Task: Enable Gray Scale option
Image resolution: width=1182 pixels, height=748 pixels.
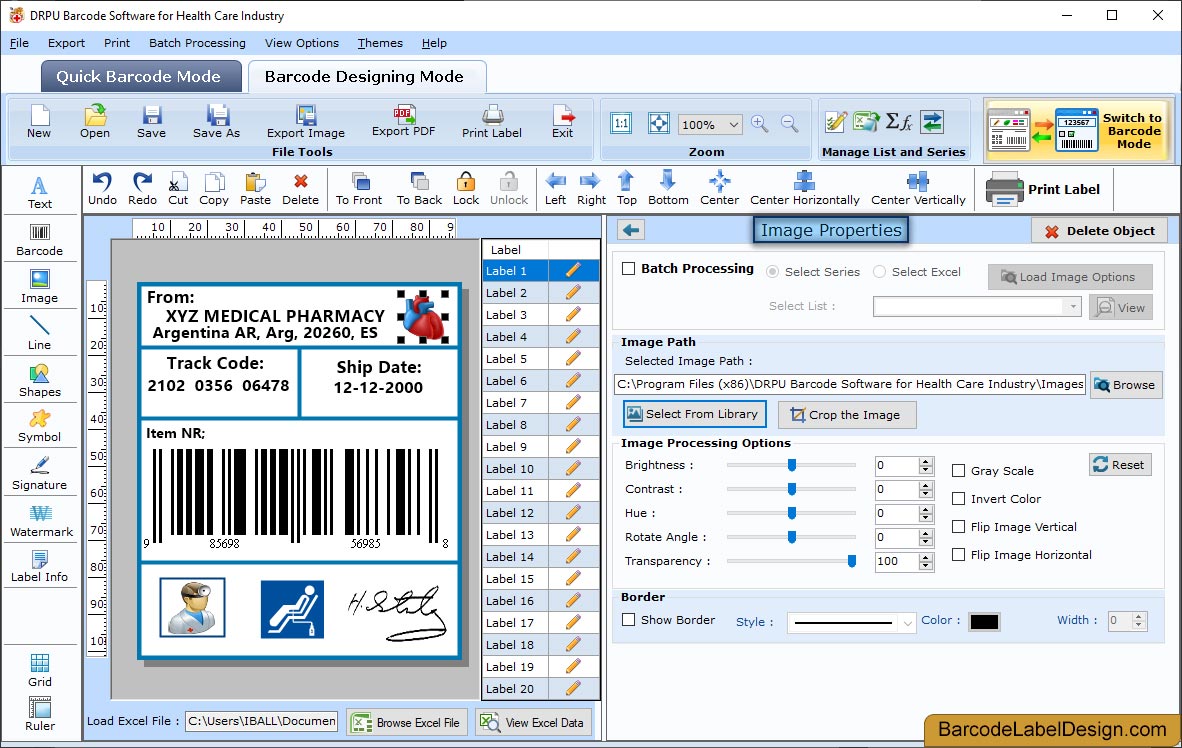Action: 959,471
